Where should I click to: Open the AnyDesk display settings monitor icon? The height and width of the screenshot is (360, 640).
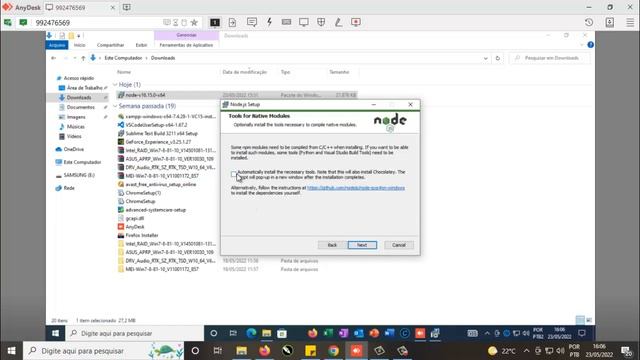[x=304, y=22]
